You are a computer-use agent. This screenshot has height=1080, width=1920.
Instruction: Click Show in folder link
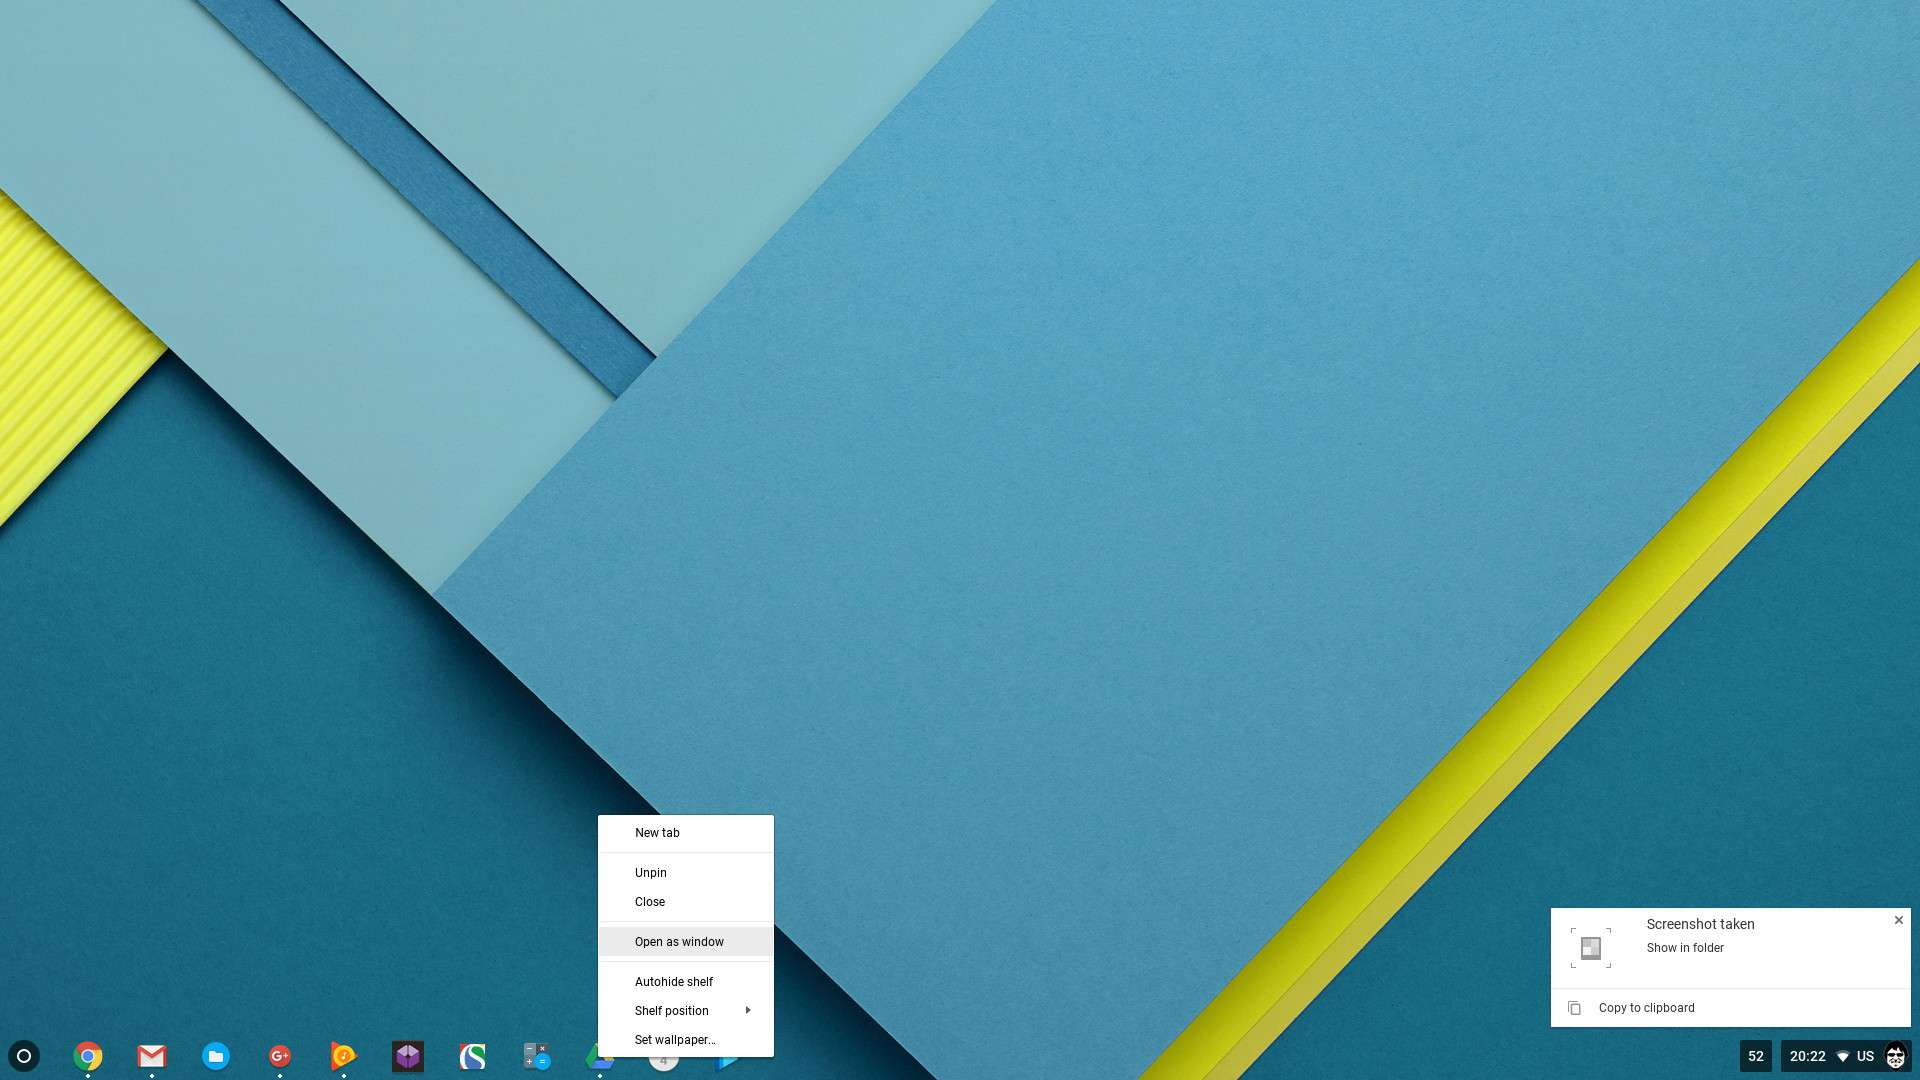coord(1685,948)
